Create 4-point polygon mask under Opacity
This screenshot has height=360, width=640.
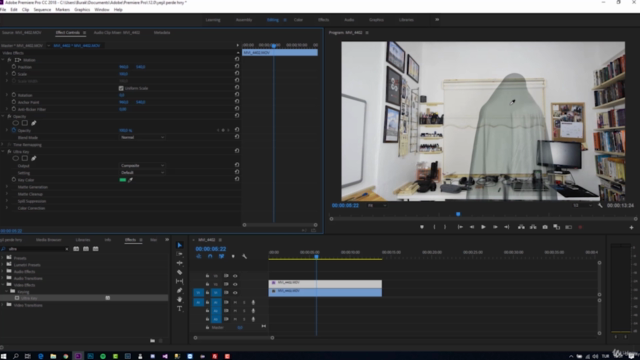pos(25,123)
